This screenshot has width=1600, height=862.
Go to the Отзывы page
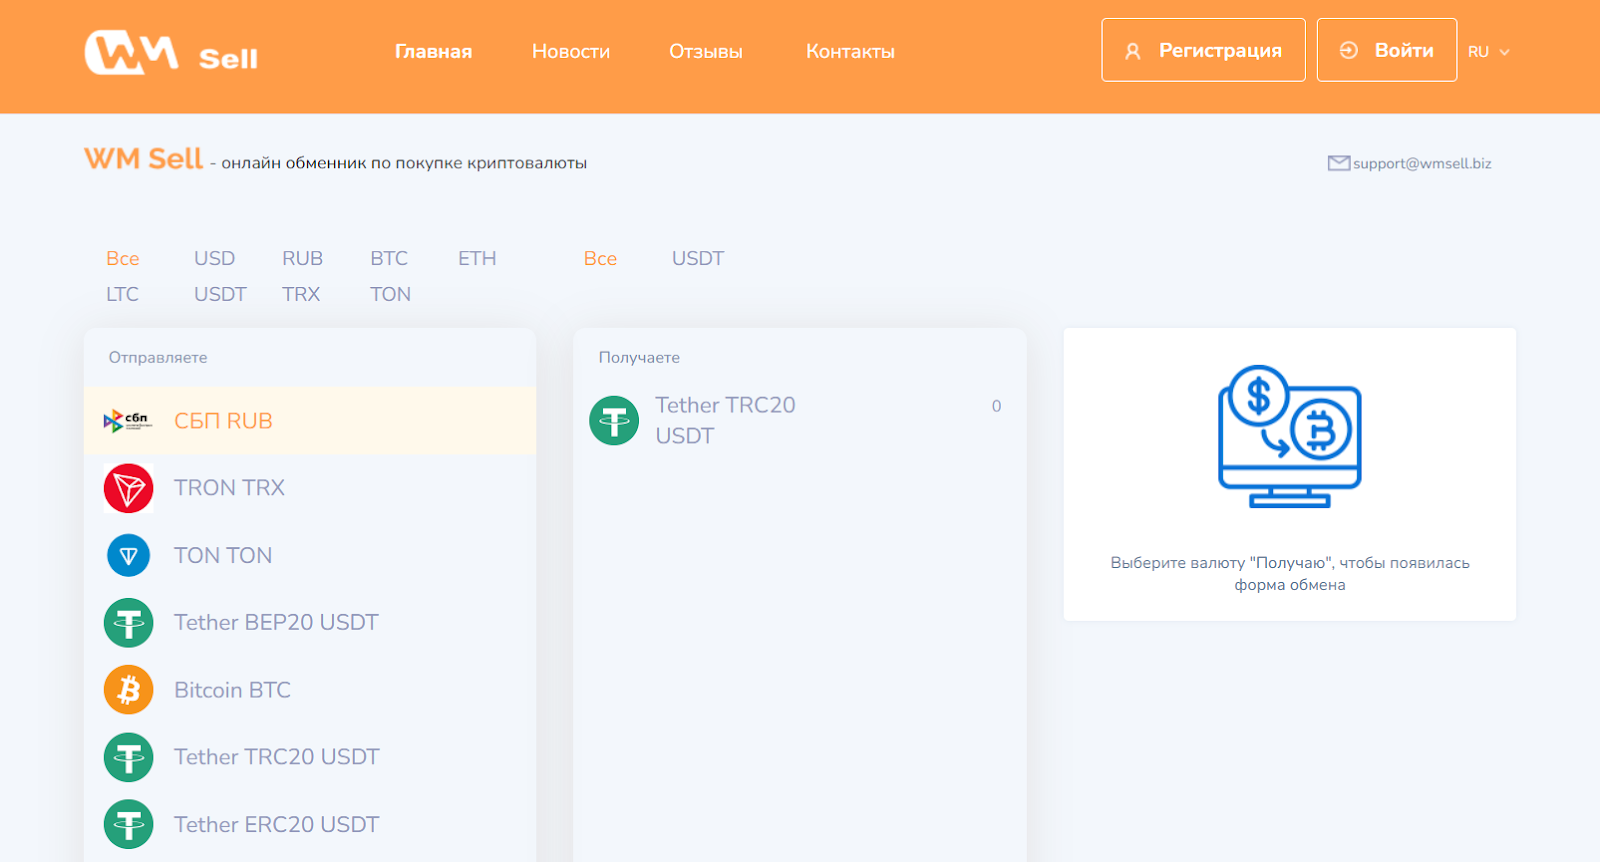tap(705, 52)
